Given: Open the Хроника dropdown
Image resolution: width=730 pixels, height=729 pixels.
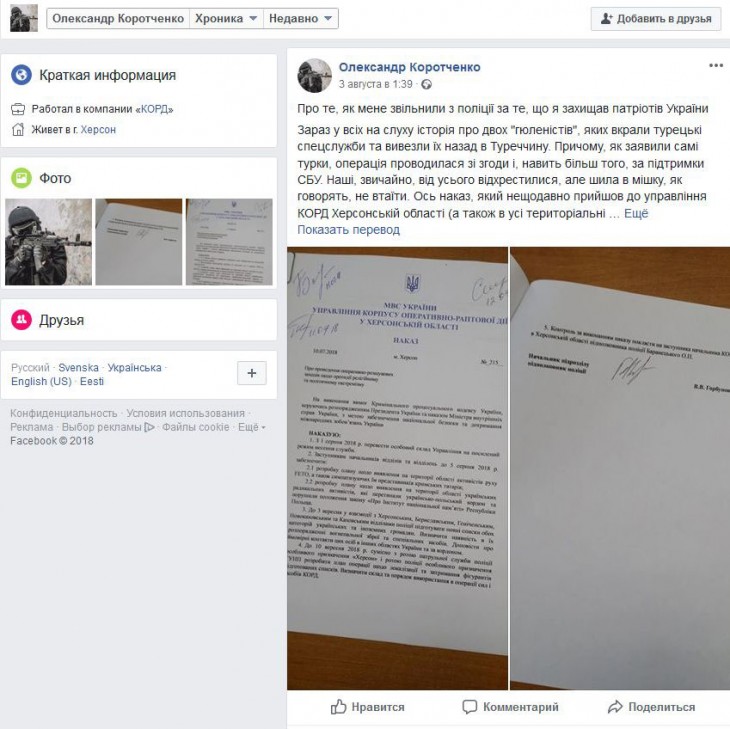Looking at the screenshot, I should [x=226, y=19].
